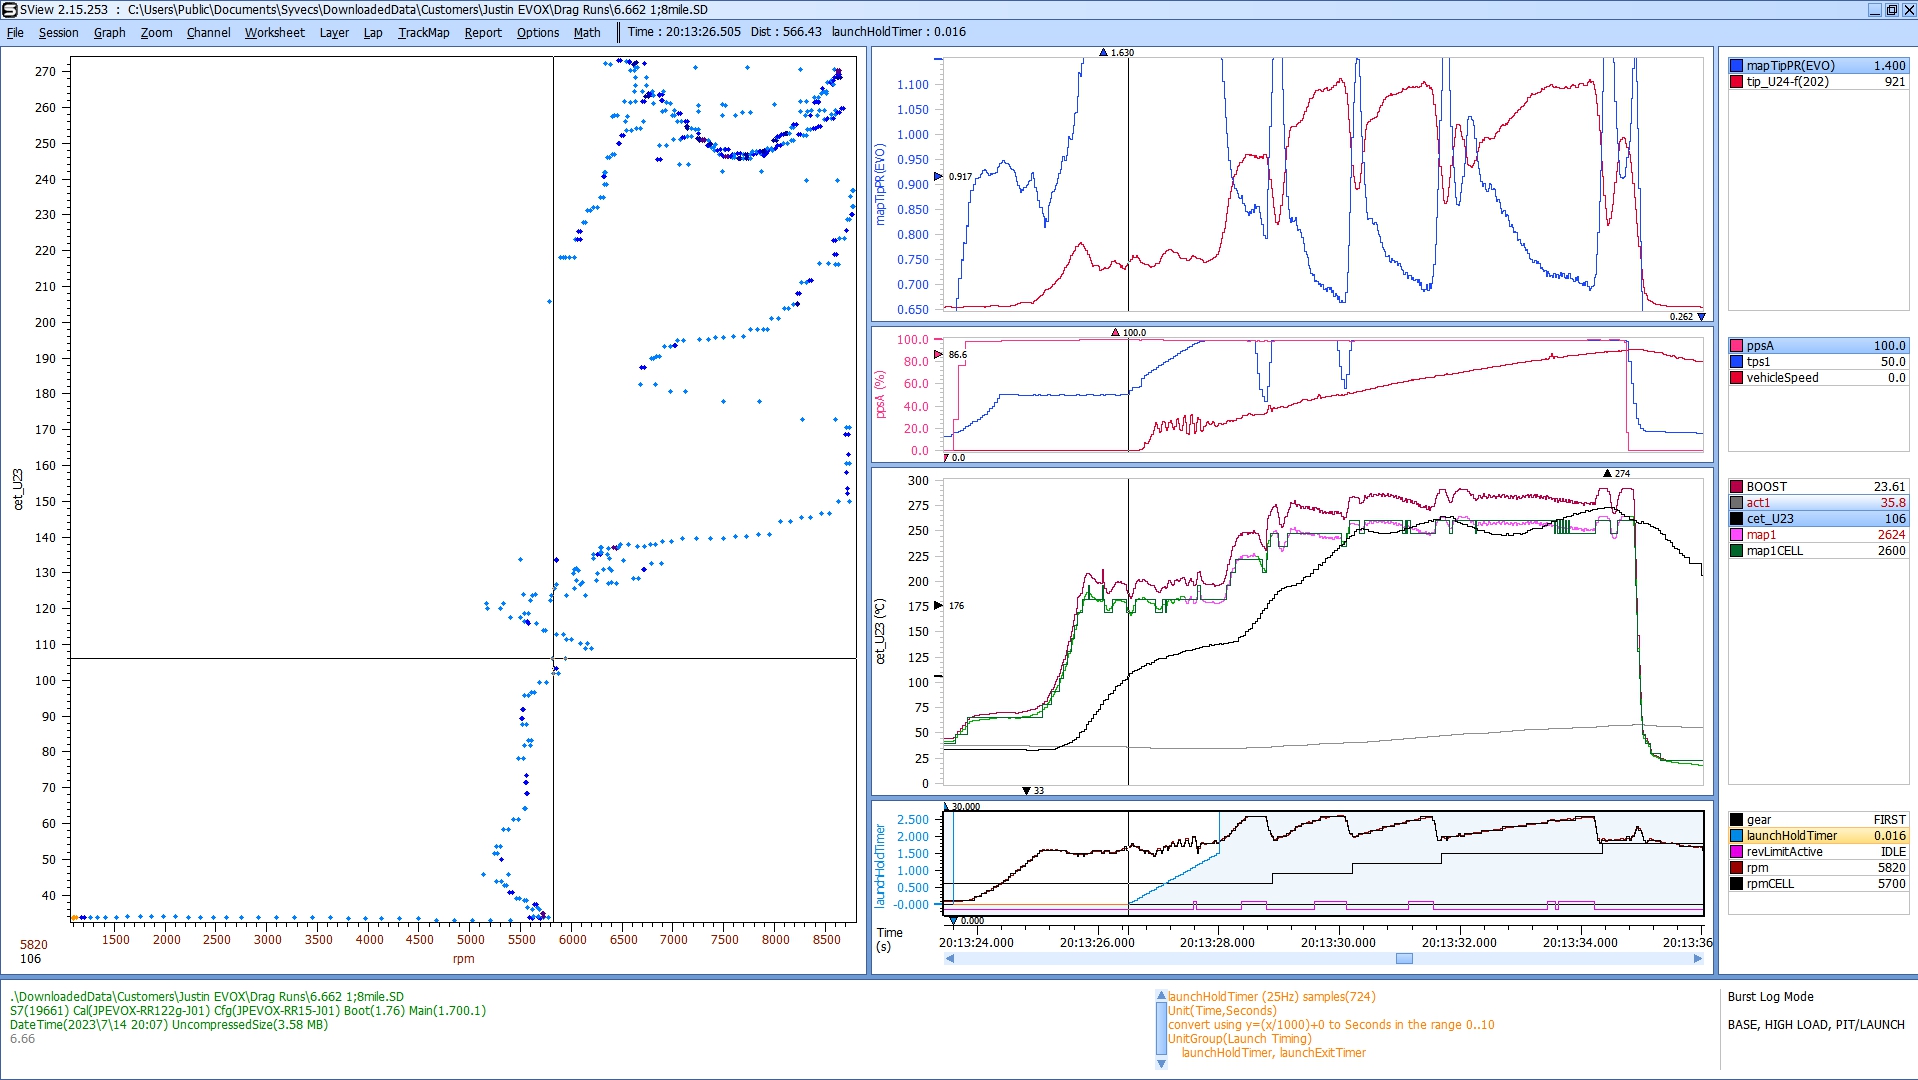
Task: Select the act1 channel row
Action: point(1758,503)
